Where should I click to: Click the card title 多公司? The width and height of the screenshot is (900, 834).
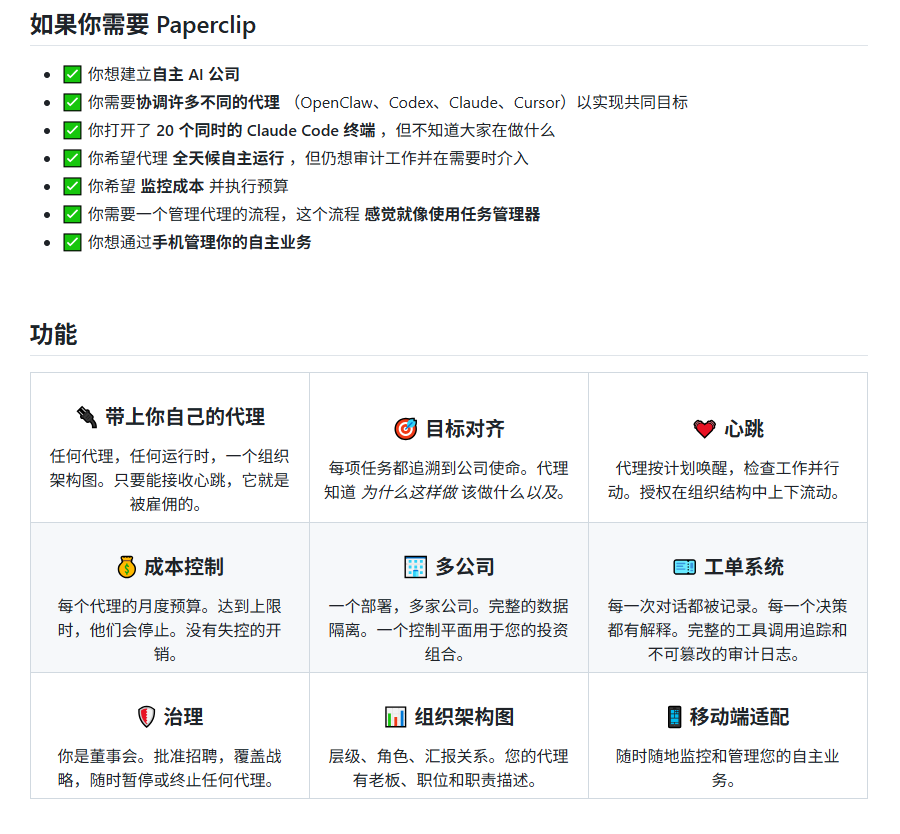465,567
